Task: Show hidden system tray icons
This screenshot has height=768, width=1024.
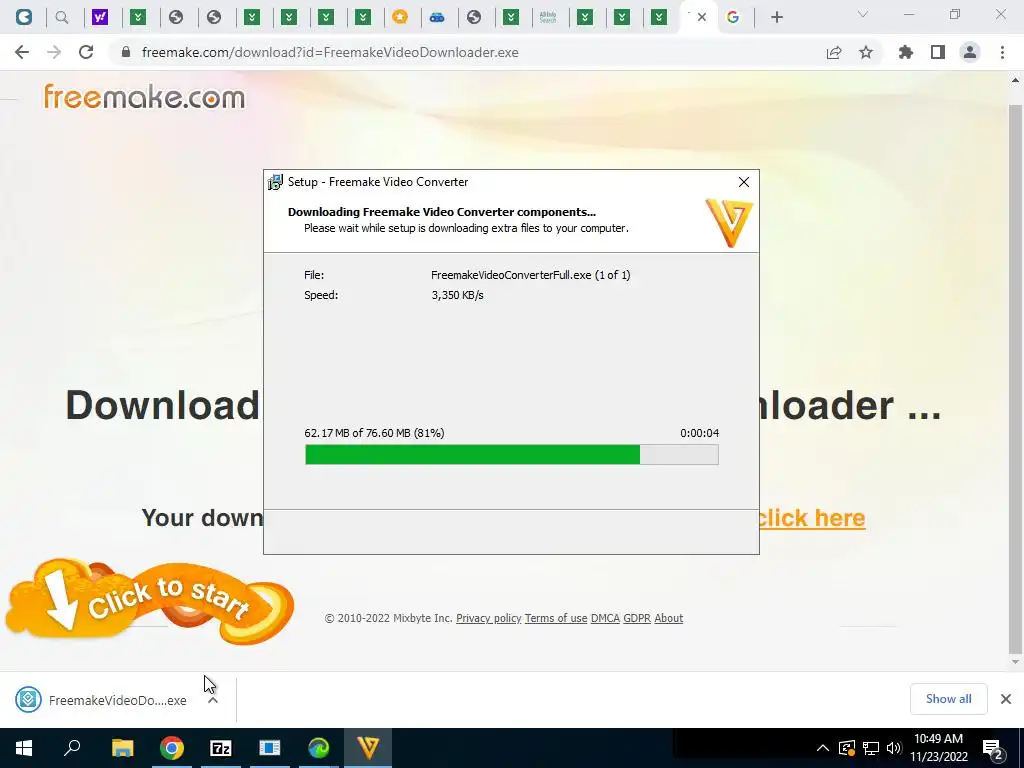Action: click(823, 748)
